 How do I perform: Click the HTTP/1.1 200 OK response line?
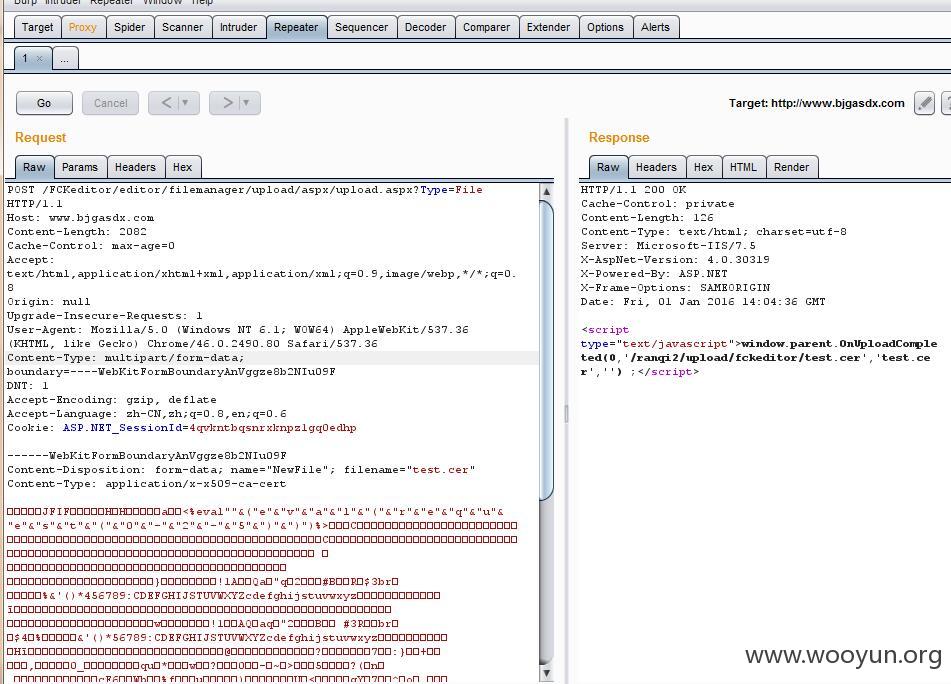click(x=633, y=190)
